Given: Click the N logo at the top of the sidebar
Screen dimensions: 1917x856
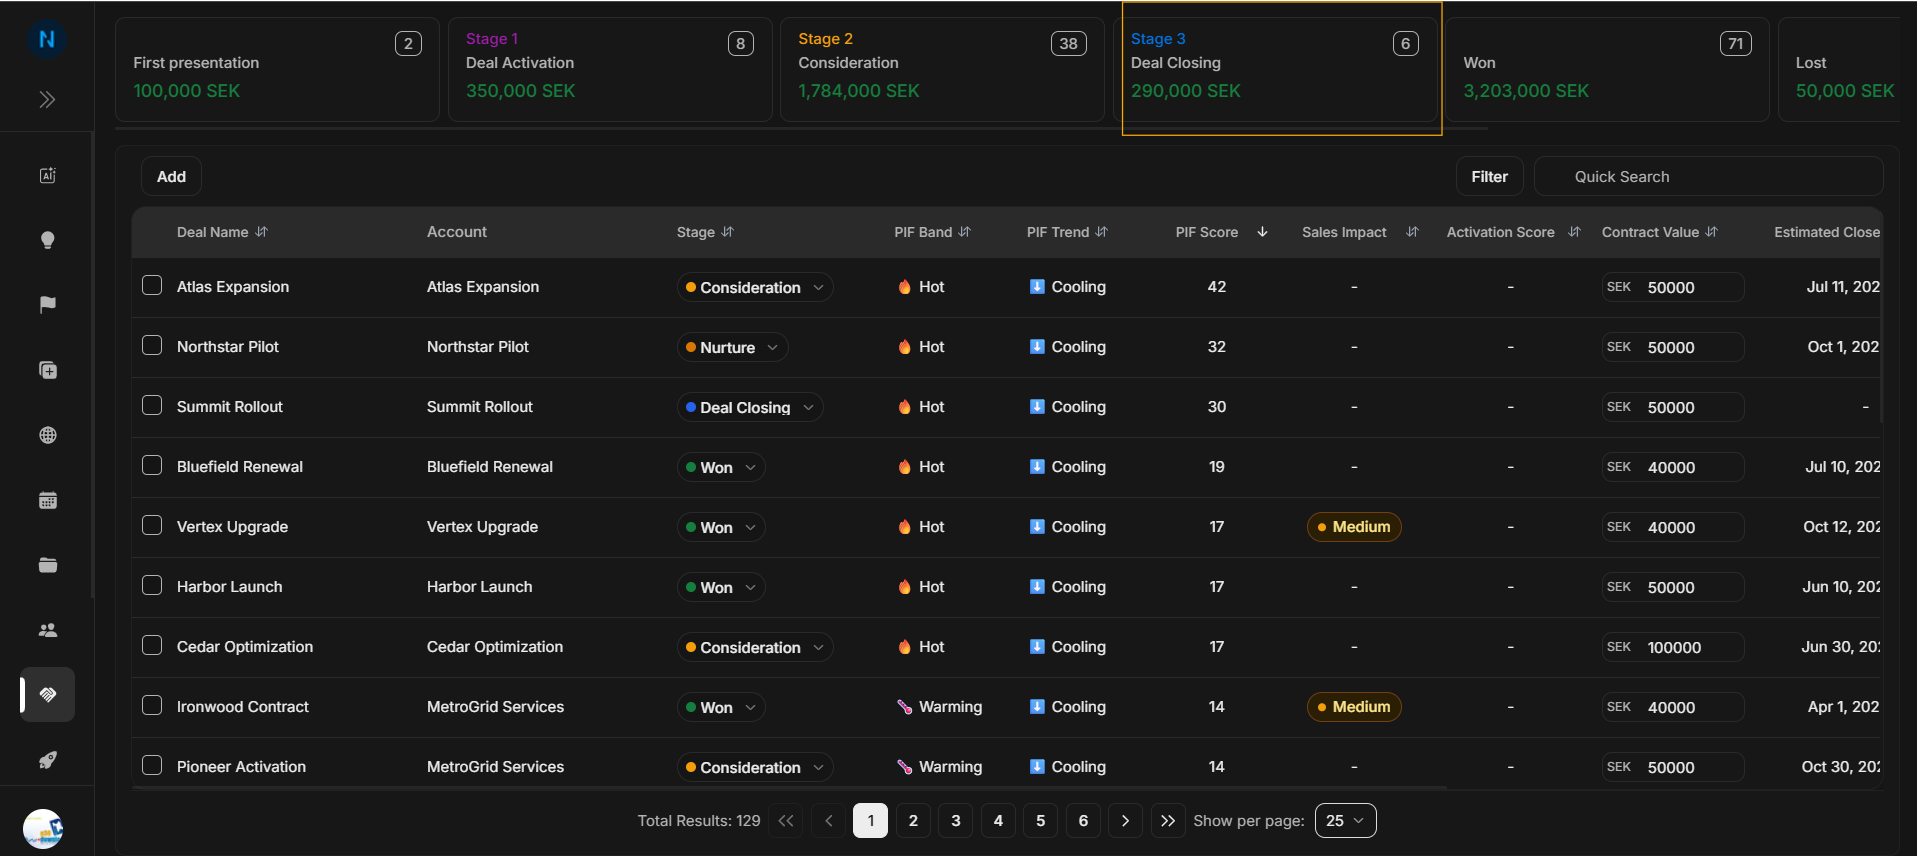Looking at the screenshot, I should 46,39.
